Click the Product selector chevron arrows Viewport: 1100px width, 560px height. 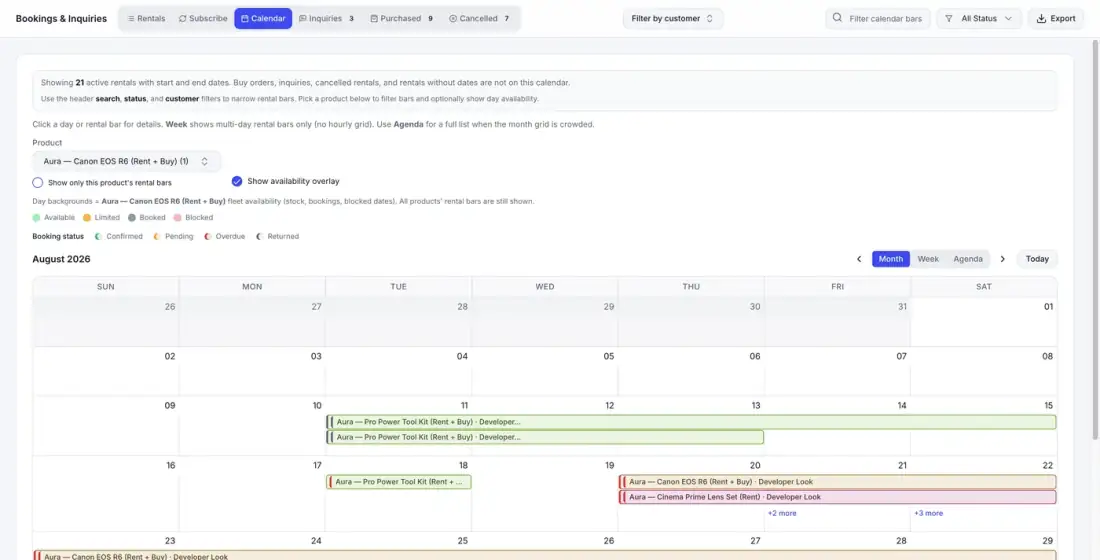coord(204,161)
